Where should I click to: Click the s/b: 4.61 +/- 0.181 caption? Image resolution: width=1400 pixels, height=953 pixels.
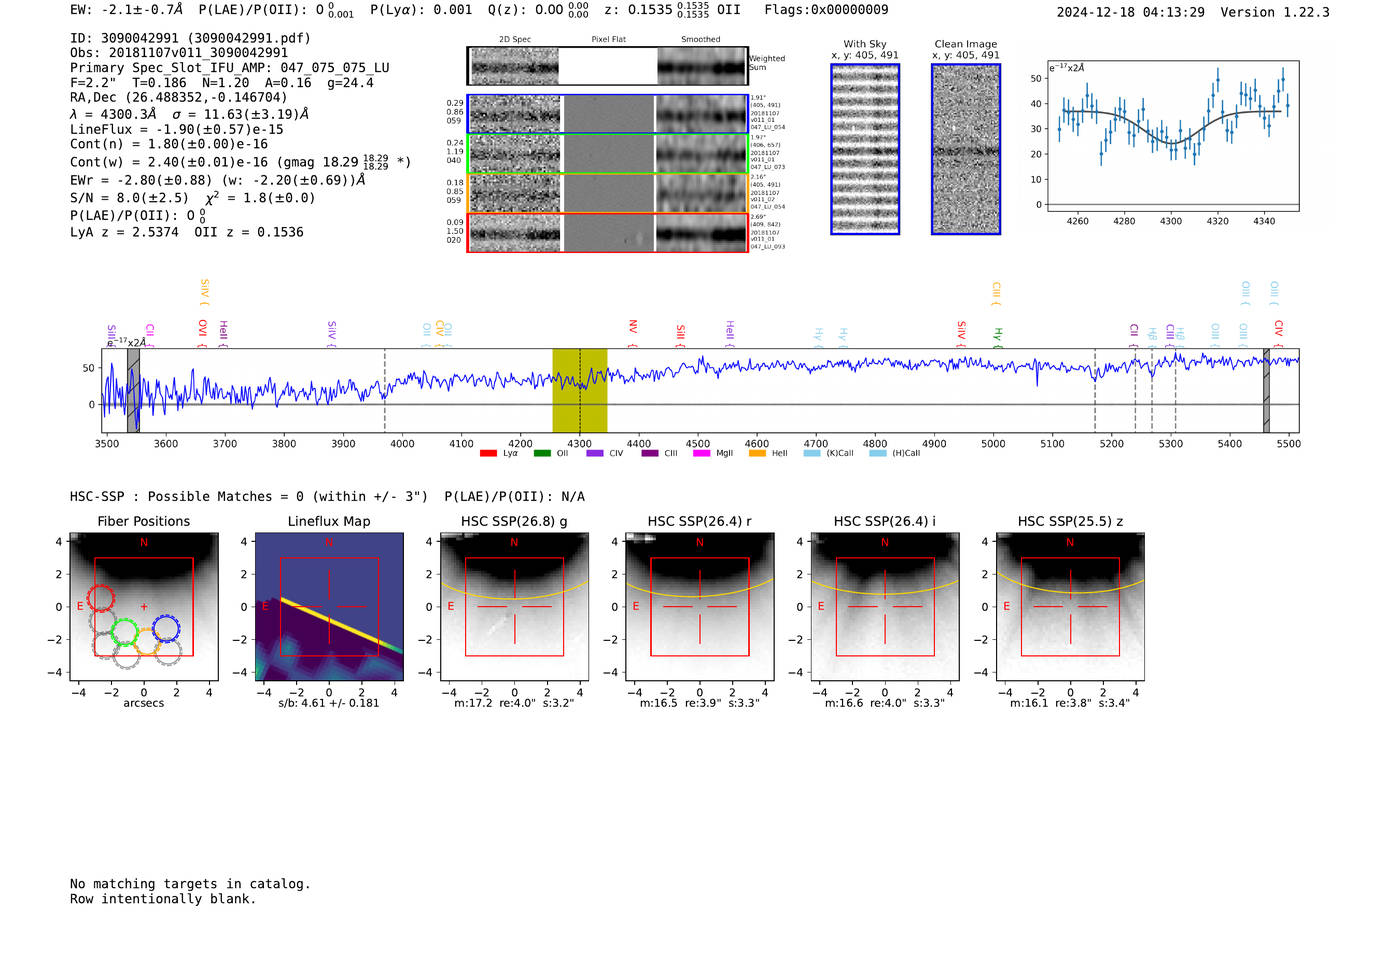click(329, 703)
